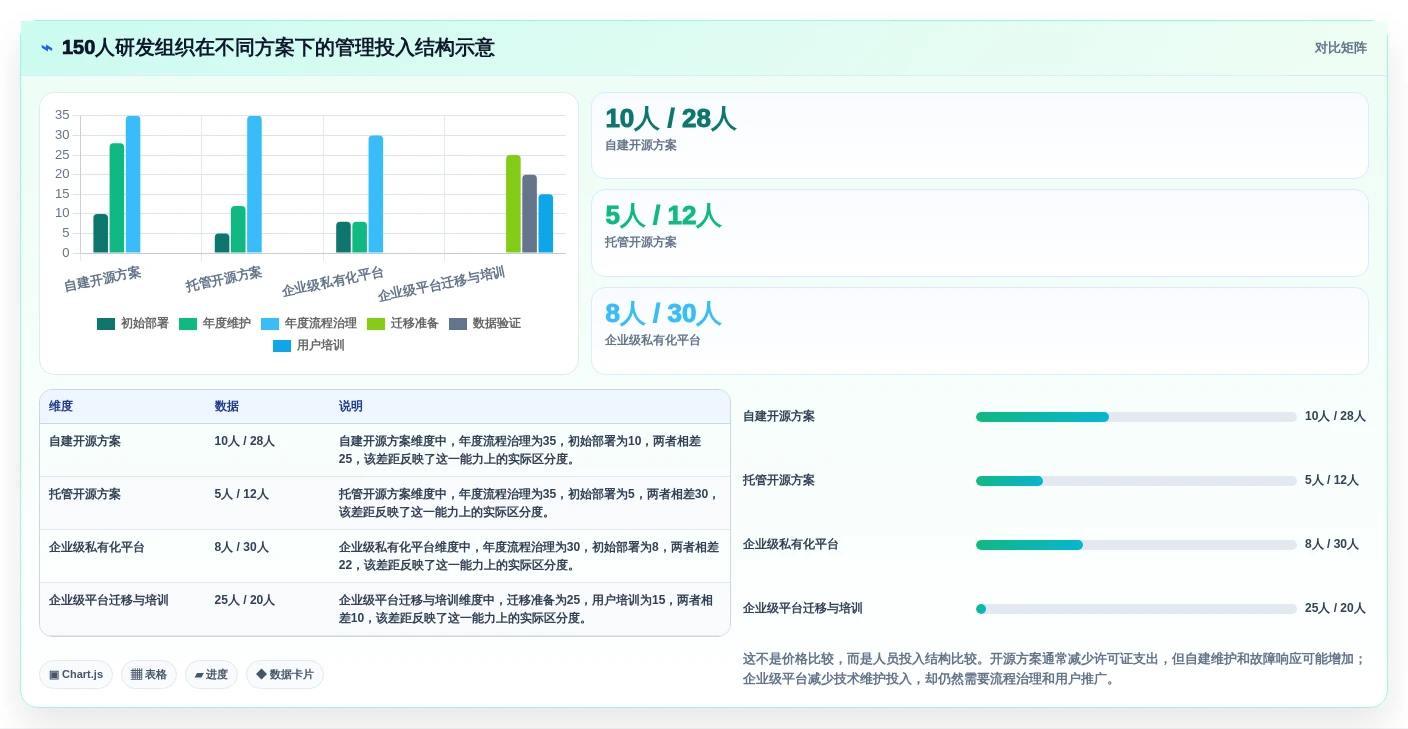Toggle 年度流程治理 legend swatch
Screen dimensions: 1408x729
[x=270, y=324]
